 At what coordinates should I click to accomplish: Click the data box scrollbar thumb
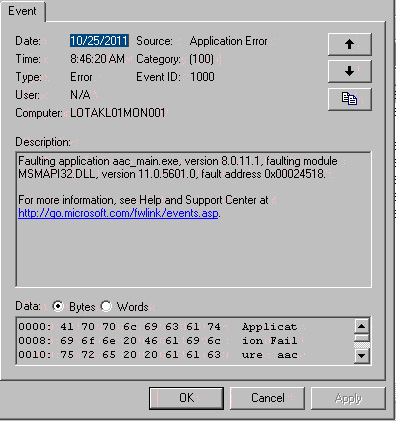[362, 338]
